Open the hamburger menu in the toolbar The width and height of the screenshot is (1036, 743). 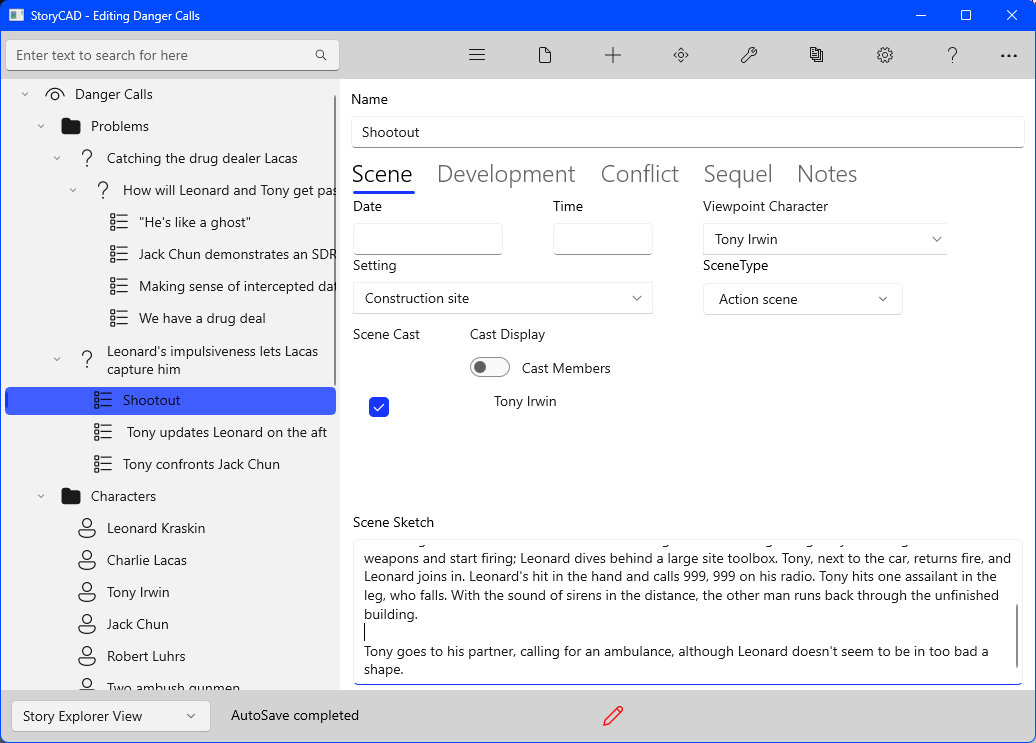point(477,55)
